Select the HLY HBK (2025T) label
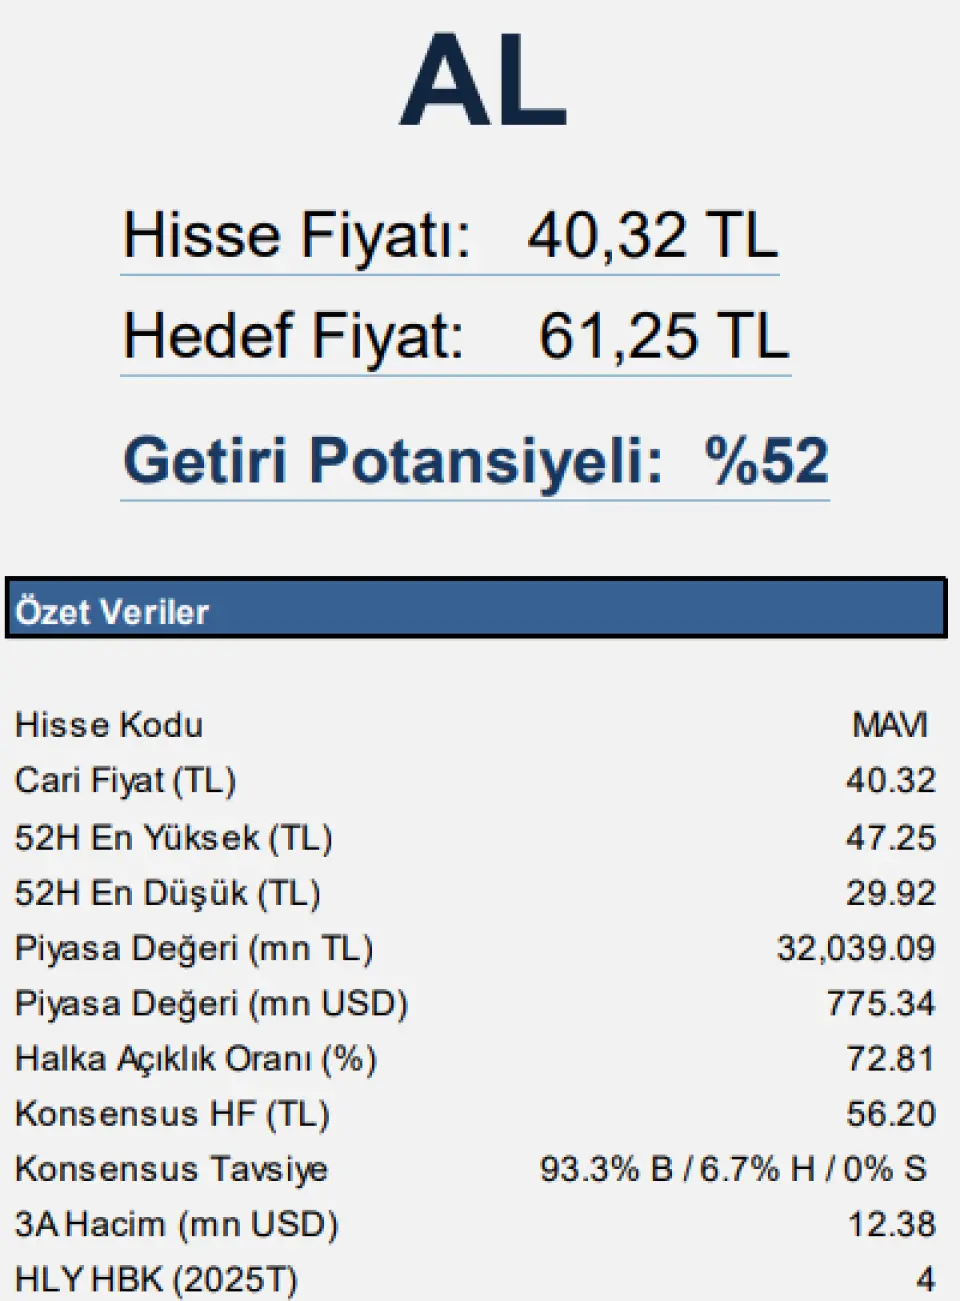 tap(157, 1279)
